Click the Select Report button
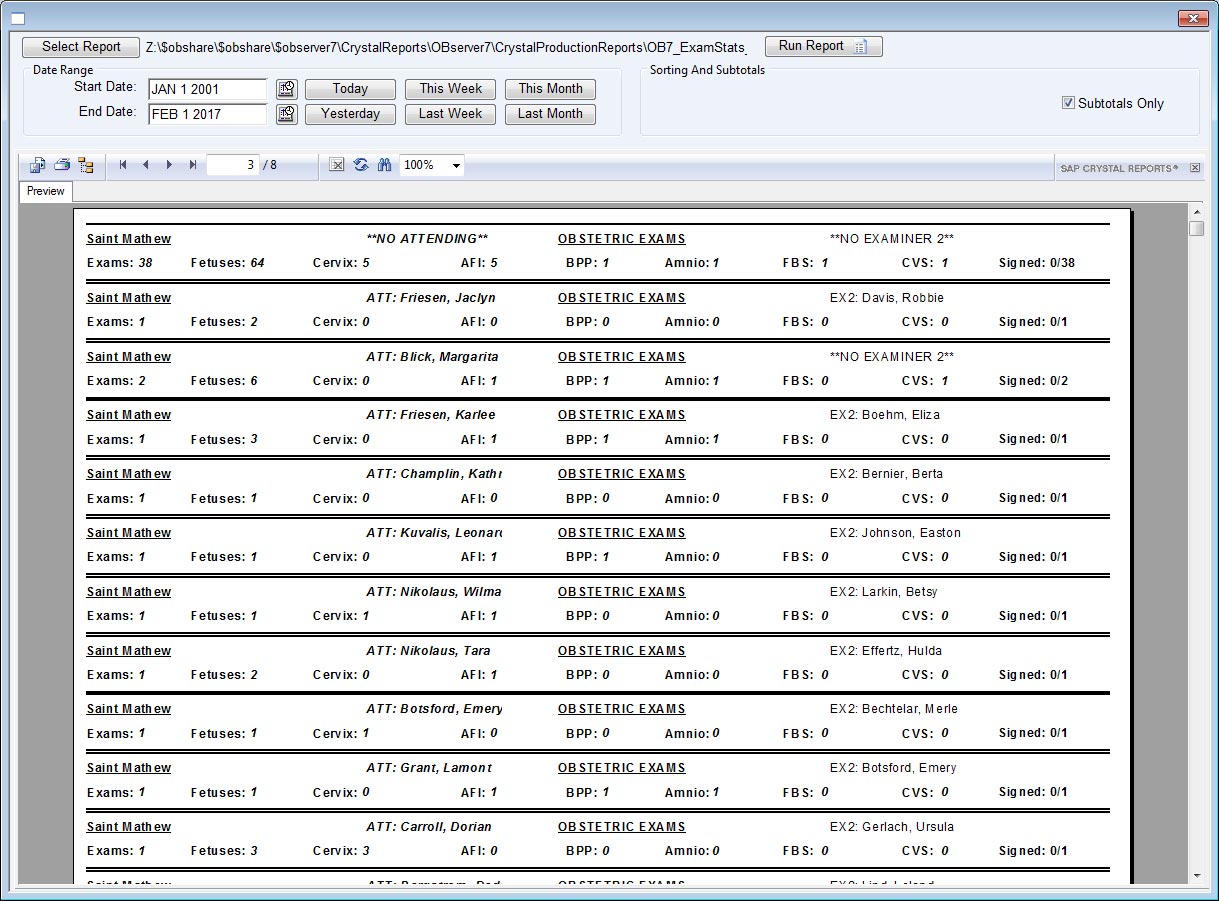This screenshot has width=1219, height=901. coord(81,47)
